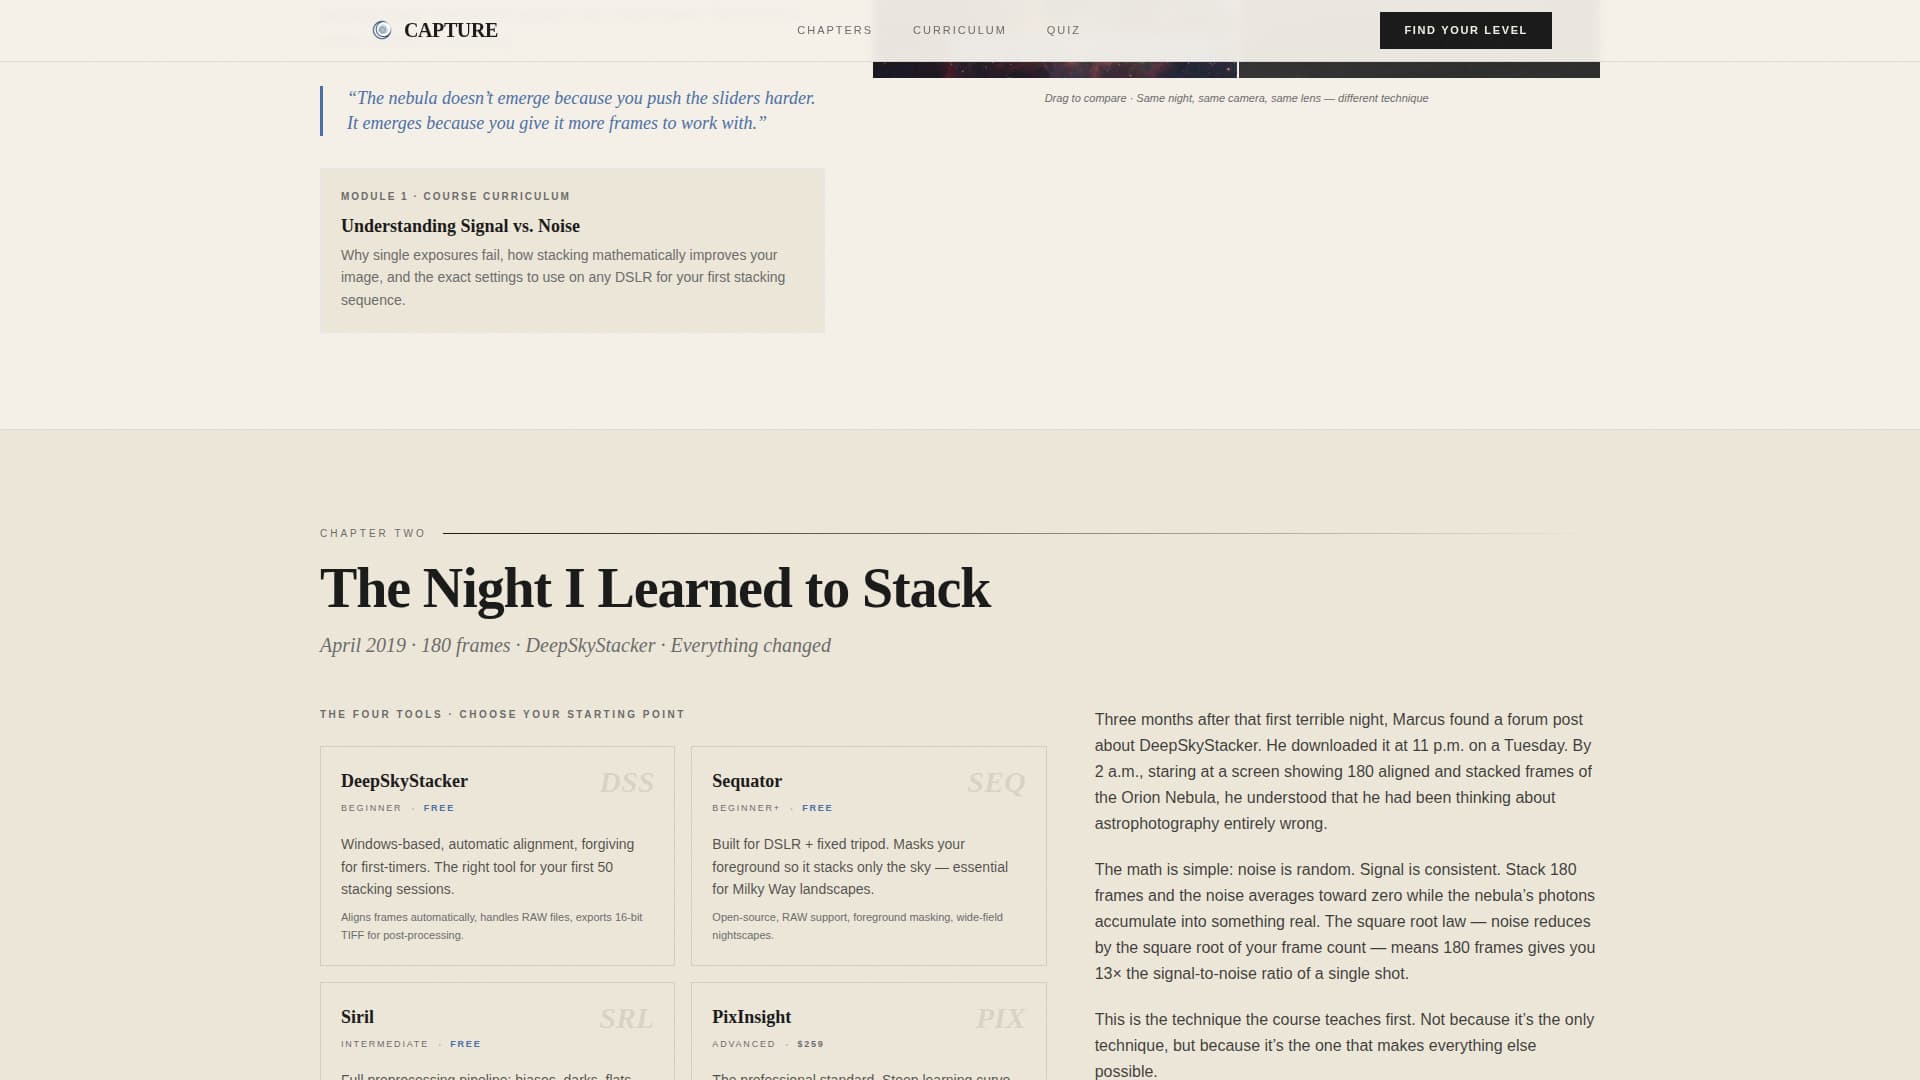Open the Module 1 Signal vs. Noise card
Viewport: 1920px width, 1080px height.
[x=572, y=250]
